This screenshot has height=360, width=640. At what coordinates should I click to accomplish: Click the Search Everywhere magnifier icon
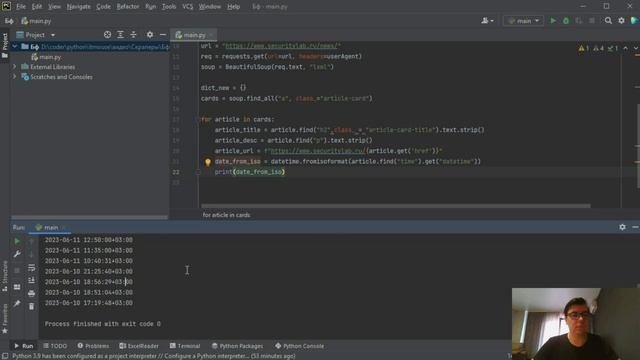coord(608,20)
